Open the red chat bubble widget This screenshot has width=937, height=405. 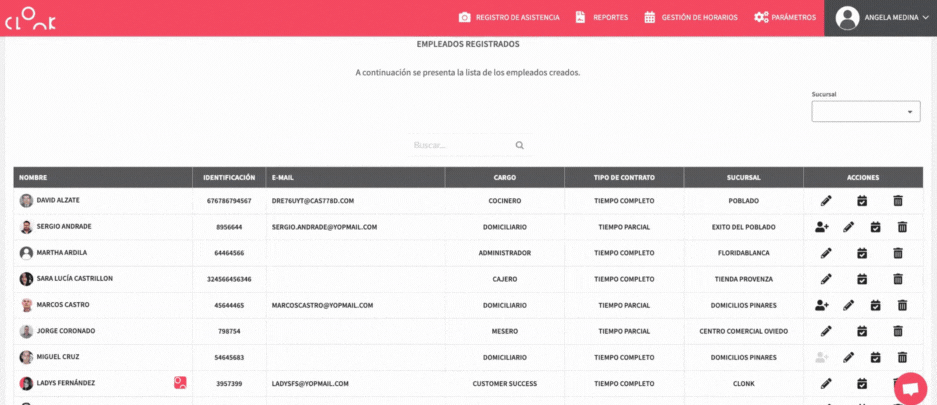coord(910,388)
